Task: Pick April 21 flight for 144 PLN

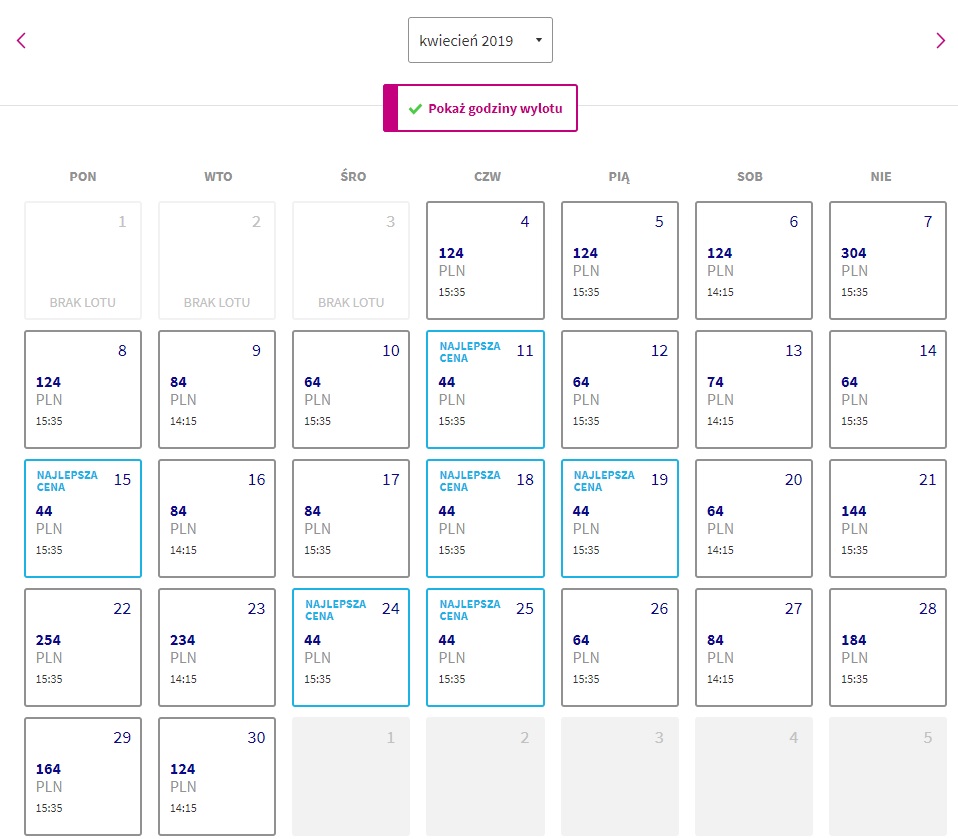Action: pos(888,518)
